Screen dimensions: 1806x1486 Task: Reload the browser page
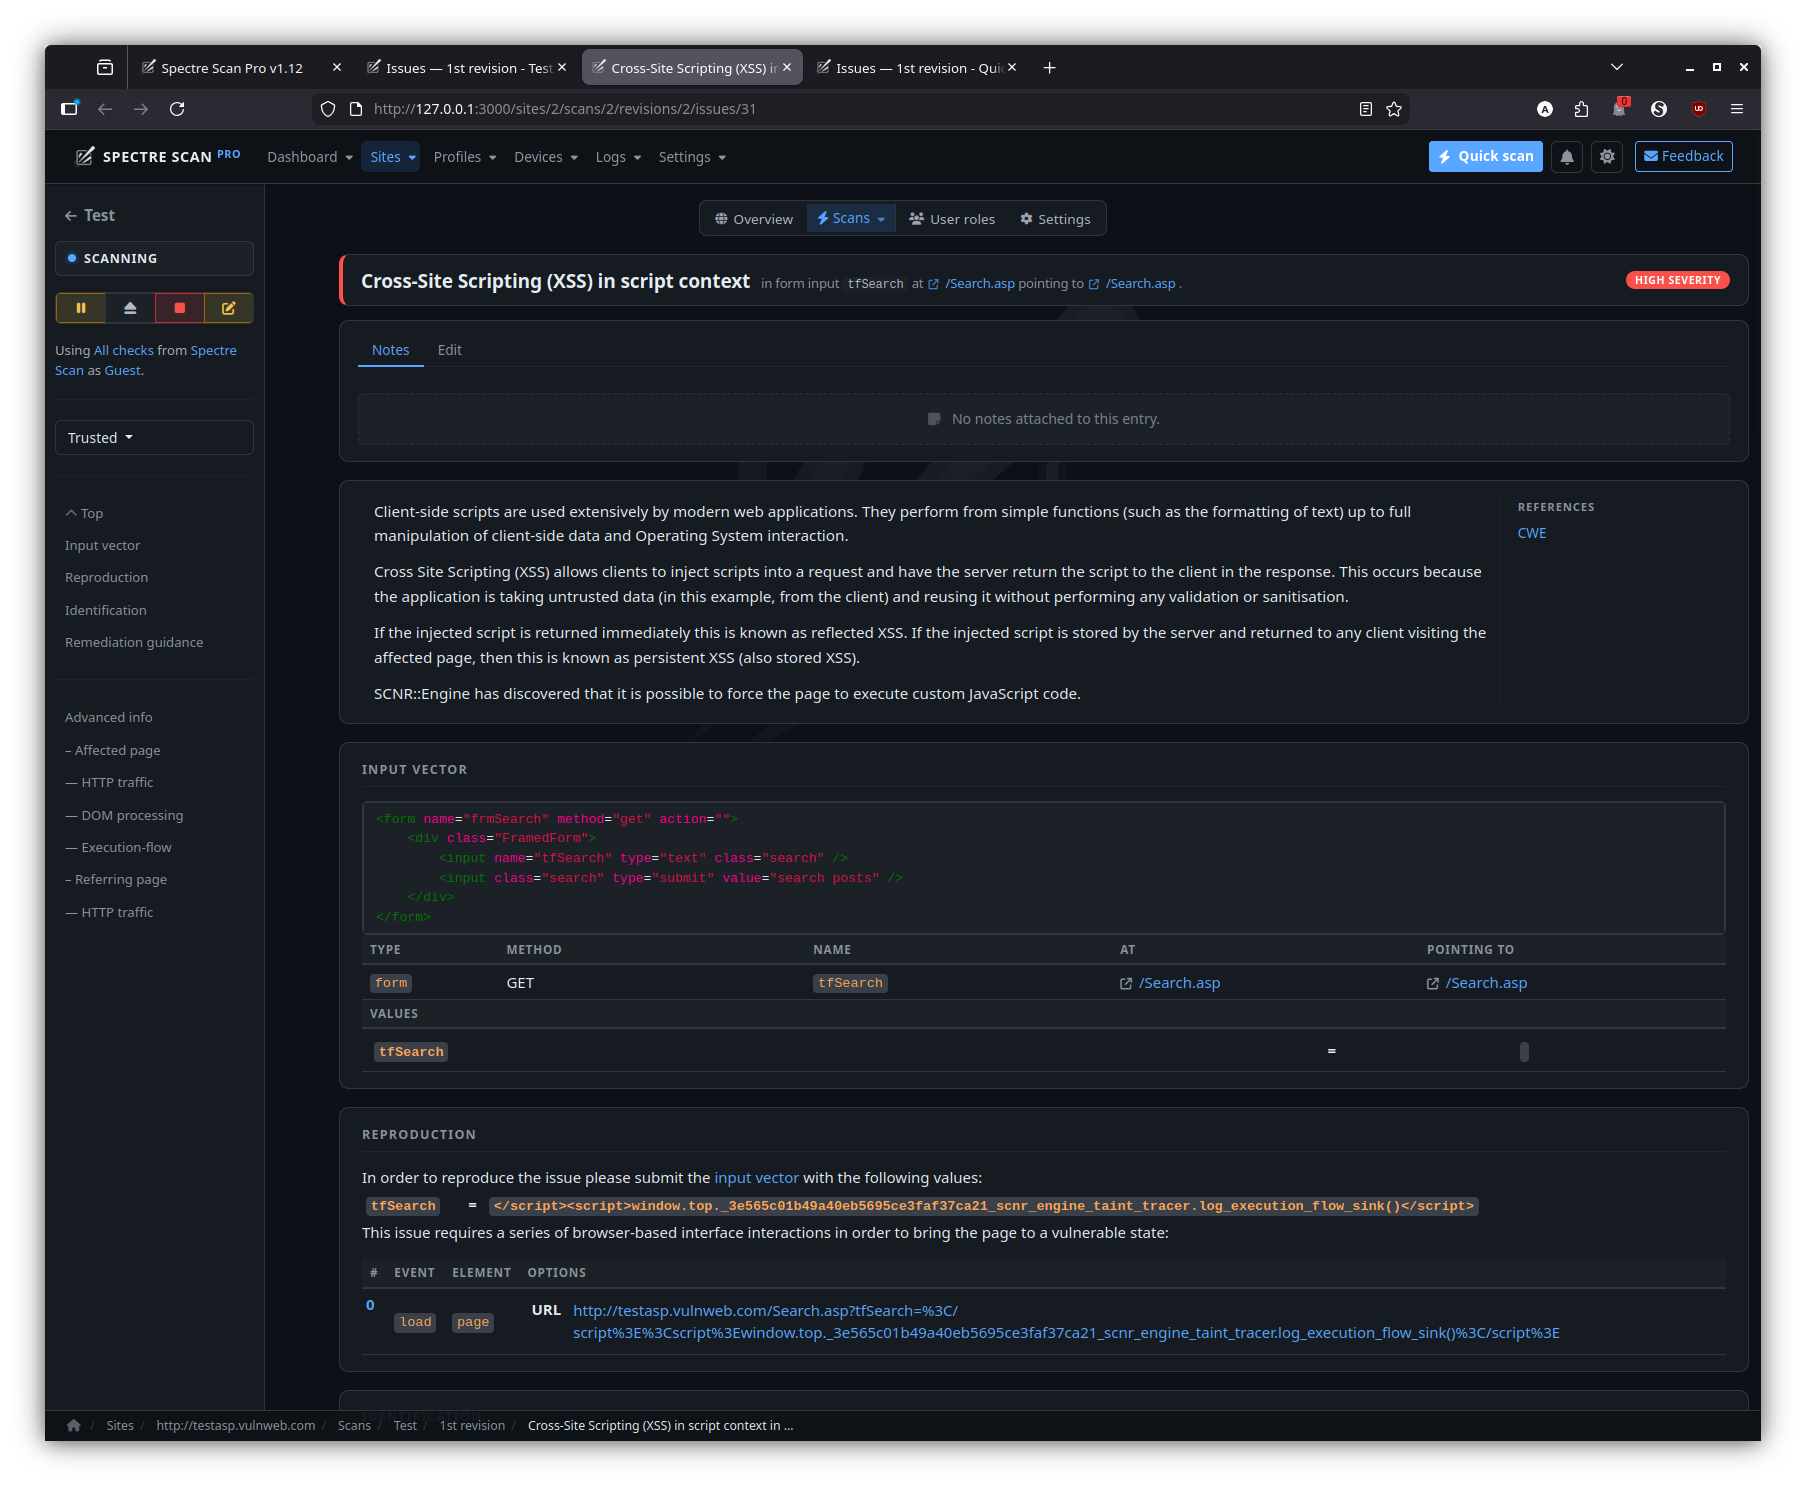click(177, 109)
